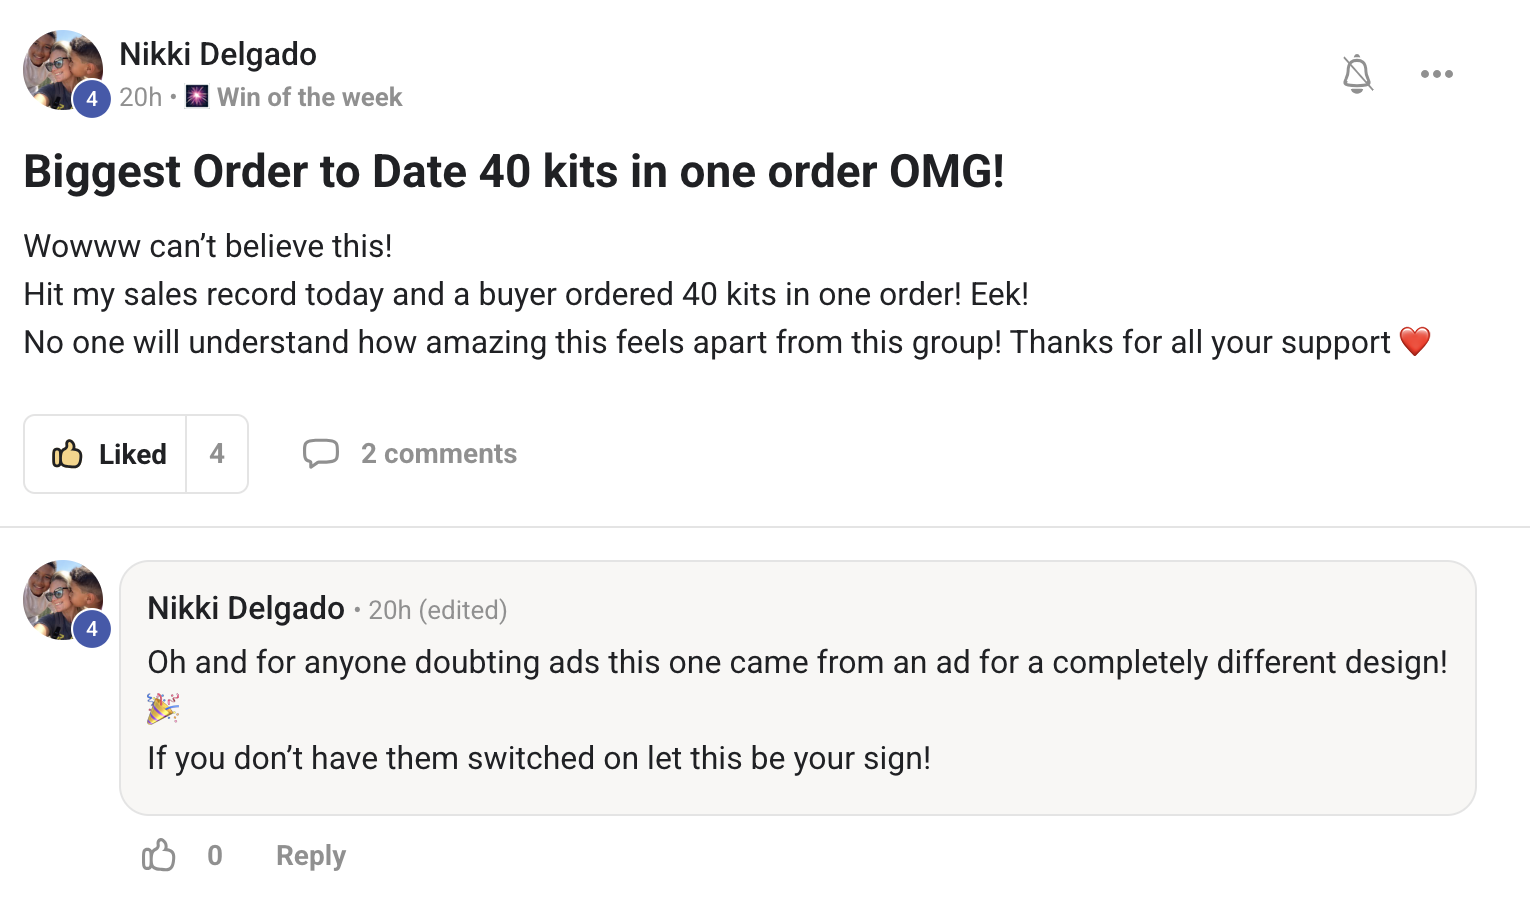Click the level 4 badge on the post avatar

tap(92, 99)
